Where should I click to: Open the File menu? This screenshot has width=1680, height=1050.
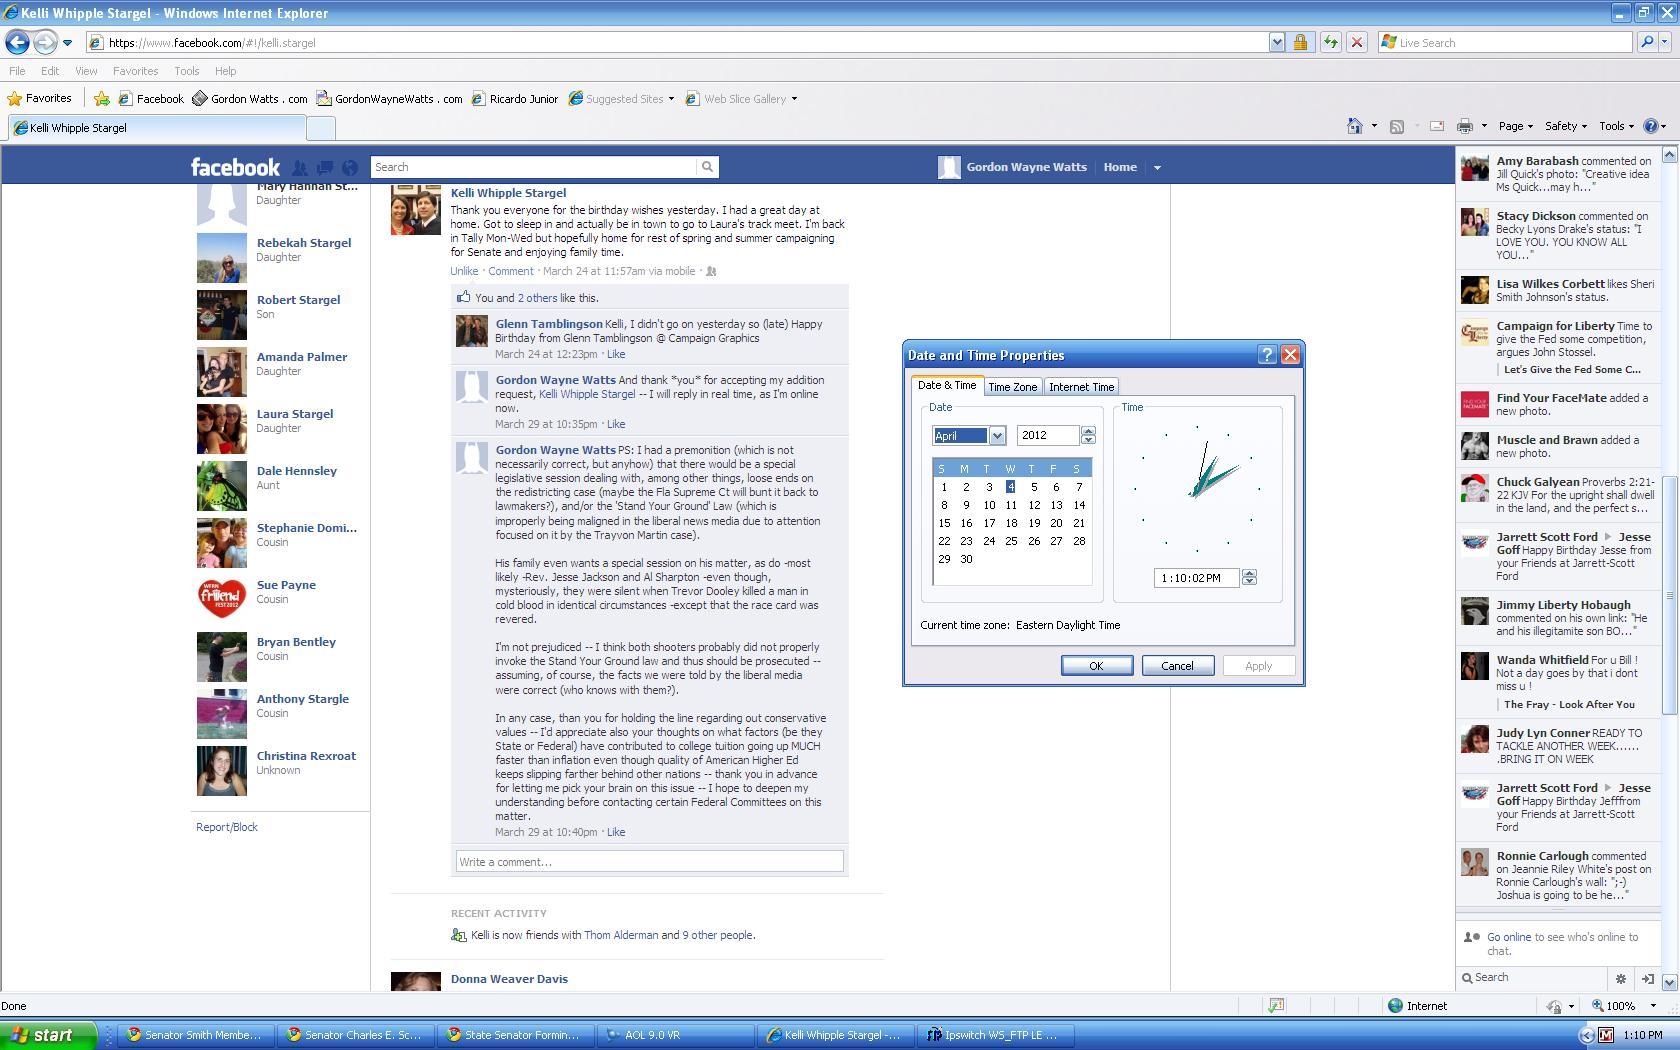[x=17, y=71]
